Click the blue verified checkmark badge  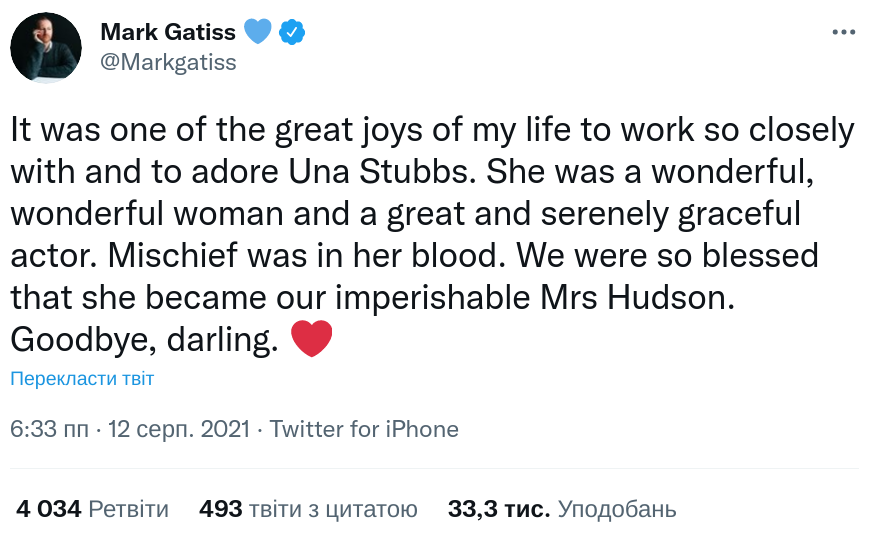point(291,32)
